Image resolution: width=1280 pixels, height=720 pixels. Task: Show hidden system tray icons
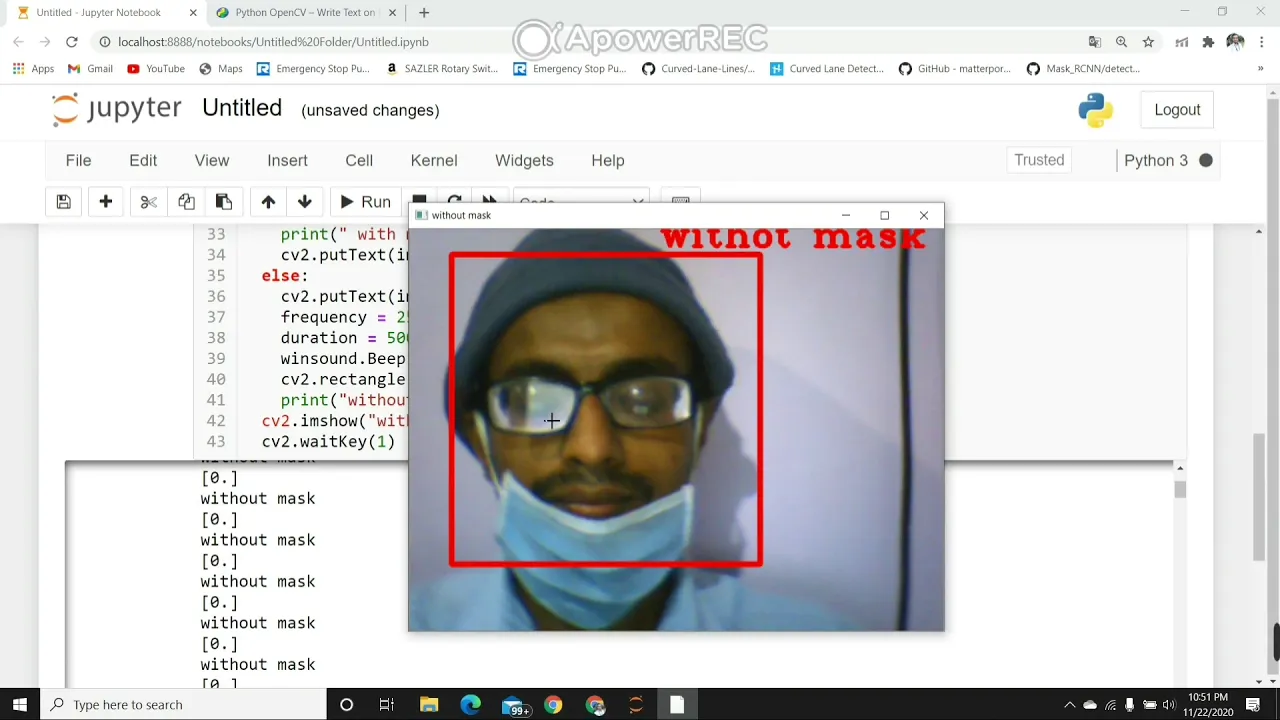coord(1069,705)
